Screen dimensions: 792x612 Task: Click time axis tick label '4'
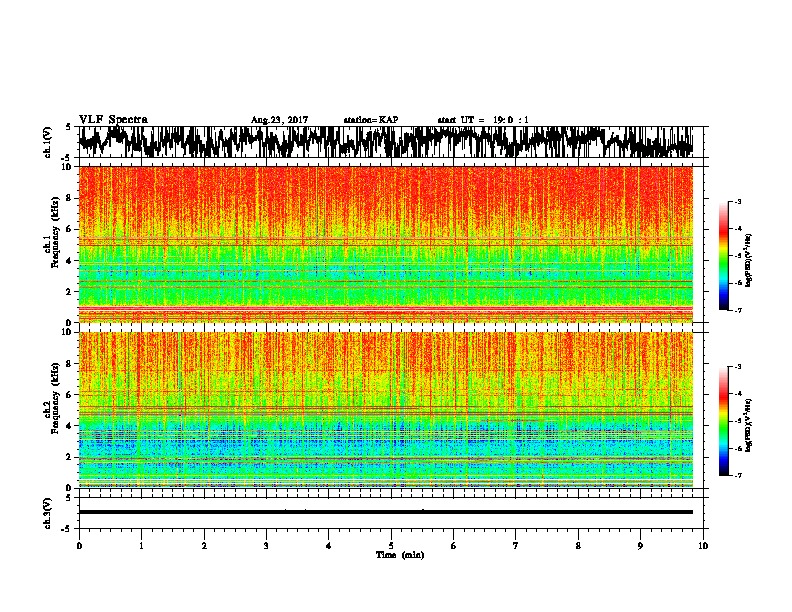coord(329,546)
